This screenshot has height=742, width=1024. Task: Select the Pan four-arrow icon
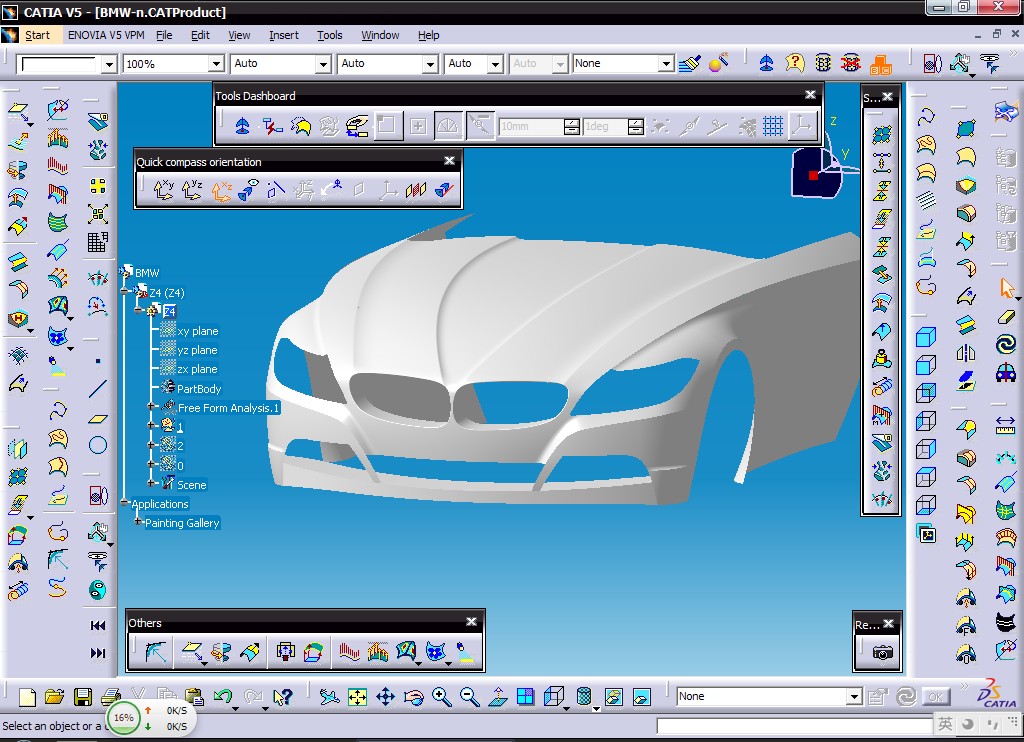[385, 697]
